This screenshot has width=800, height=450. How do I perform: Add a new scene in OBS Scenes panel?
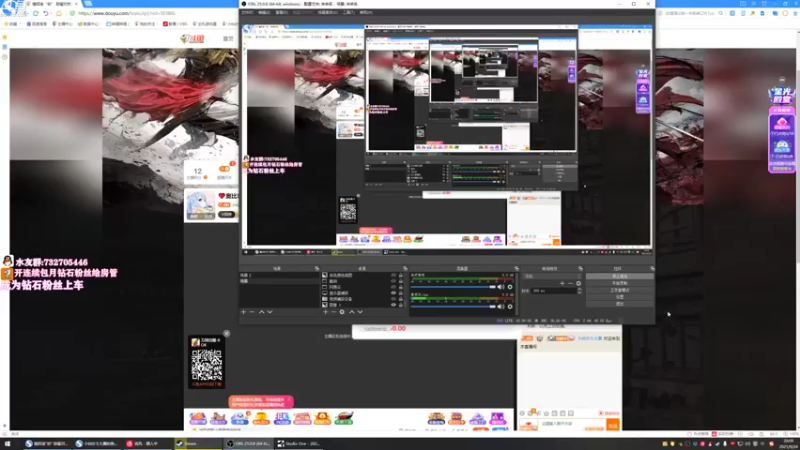coord(243,312)
